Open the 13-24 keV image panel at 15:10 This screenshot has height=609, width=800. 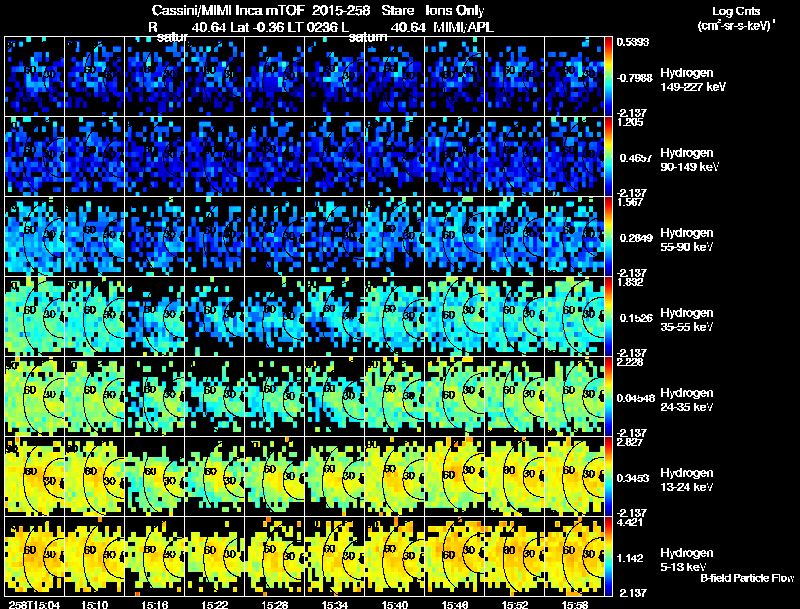(94, 477)
